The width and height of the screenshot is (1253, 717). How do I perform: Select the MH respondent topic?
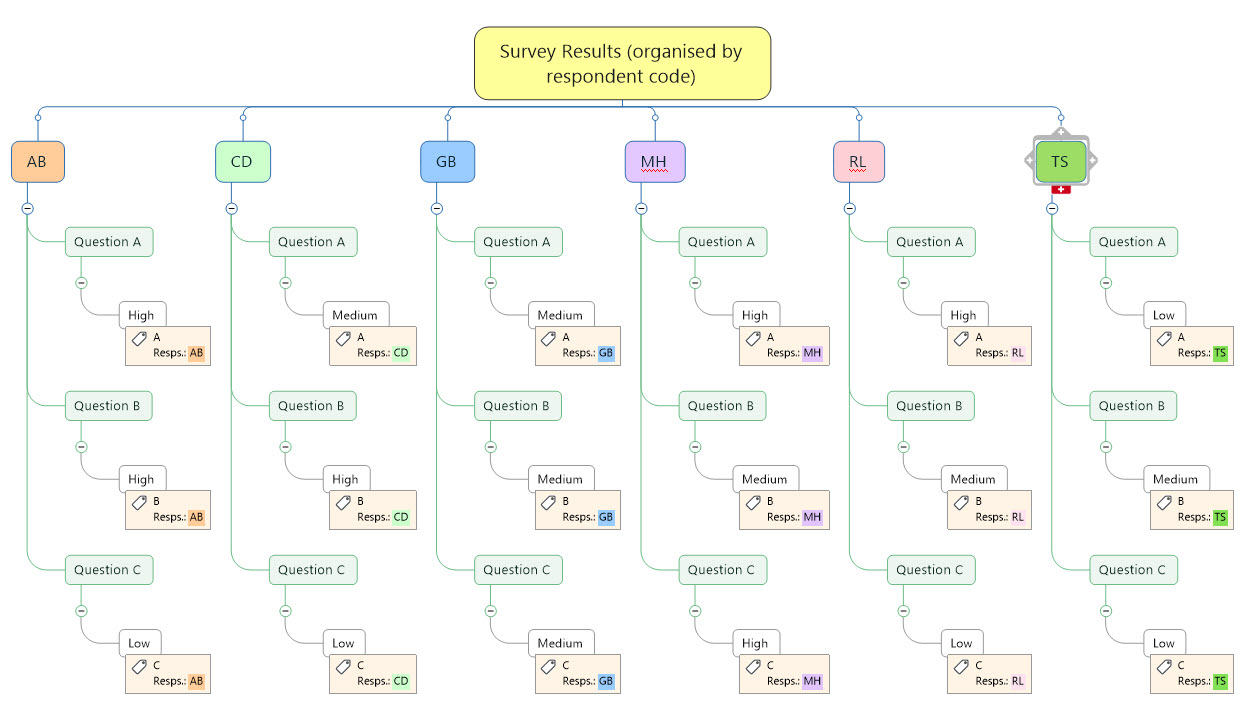tap(655, 162)
